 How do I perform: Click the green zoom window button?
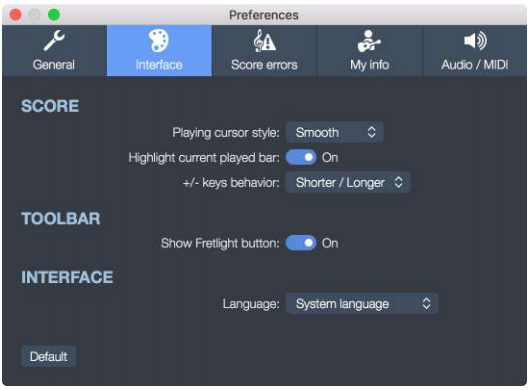[54, 15]
